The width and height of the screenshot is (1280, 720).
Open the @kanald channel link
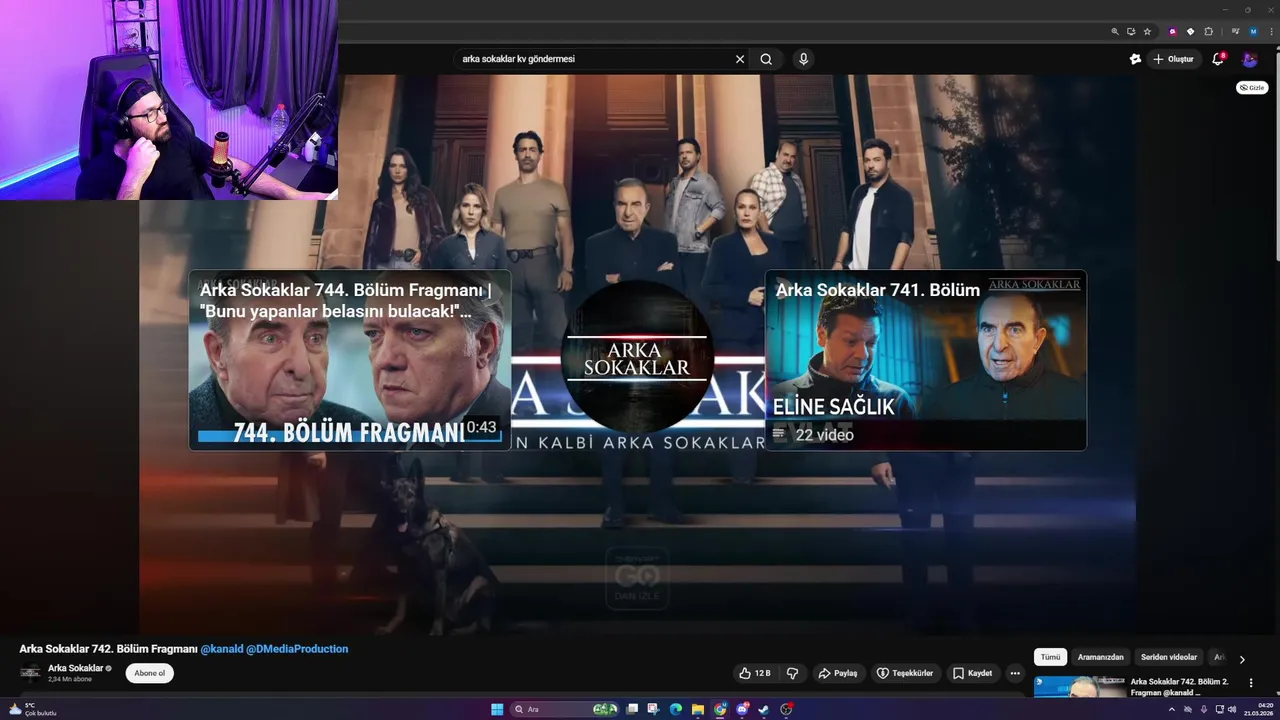(221, 649)
